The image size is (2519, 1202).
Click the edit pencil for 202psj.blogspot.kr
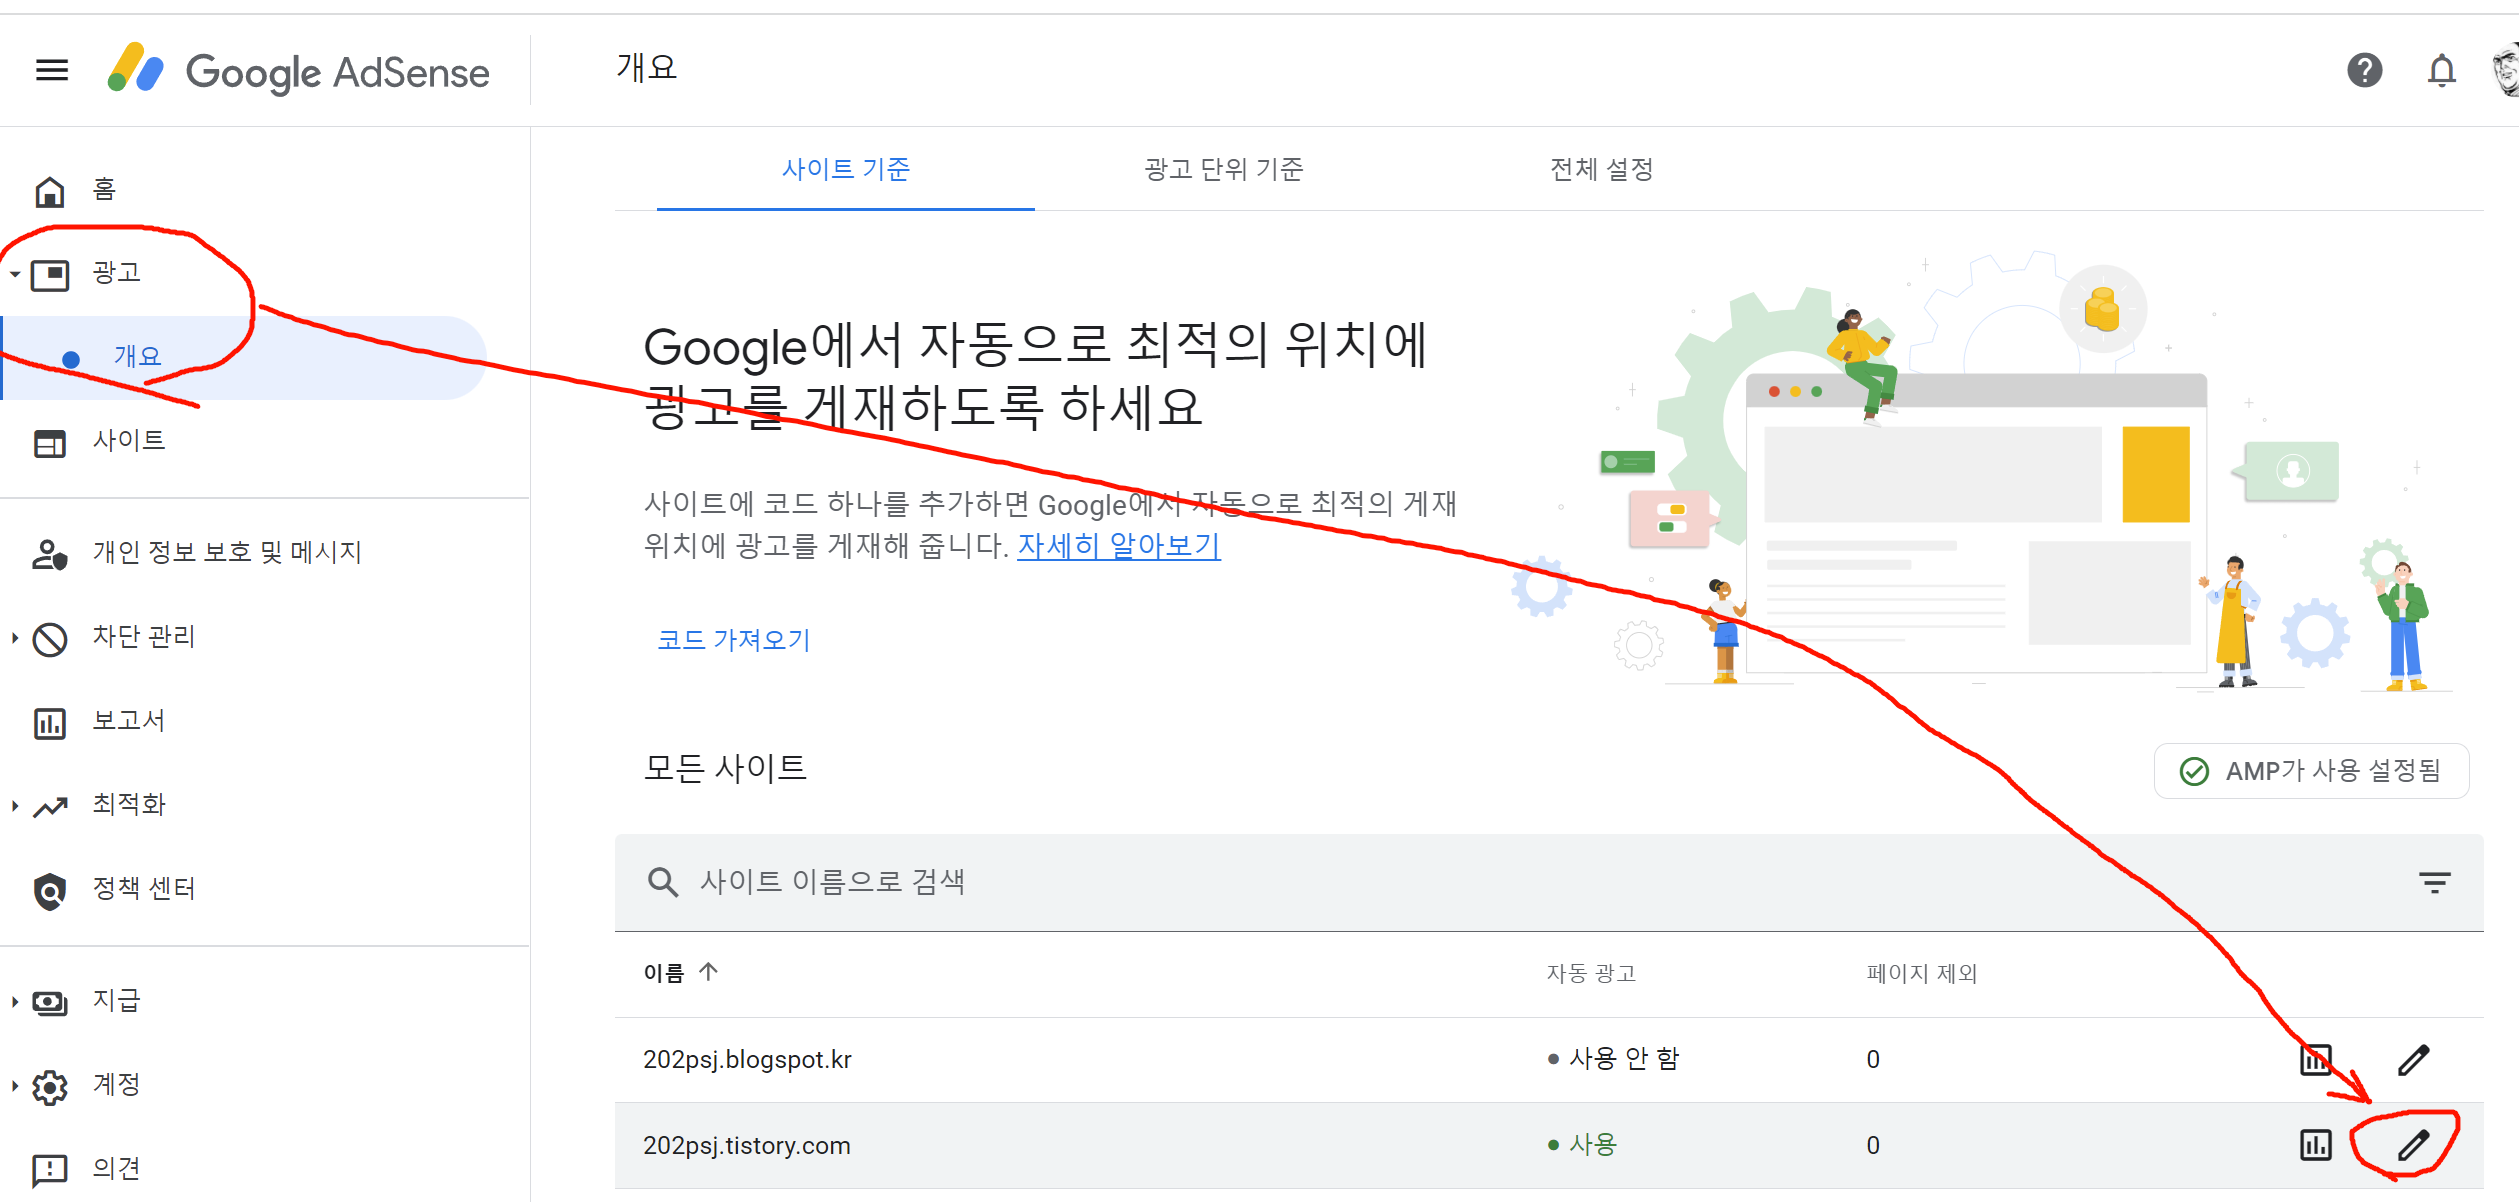pos(2413,1059)
